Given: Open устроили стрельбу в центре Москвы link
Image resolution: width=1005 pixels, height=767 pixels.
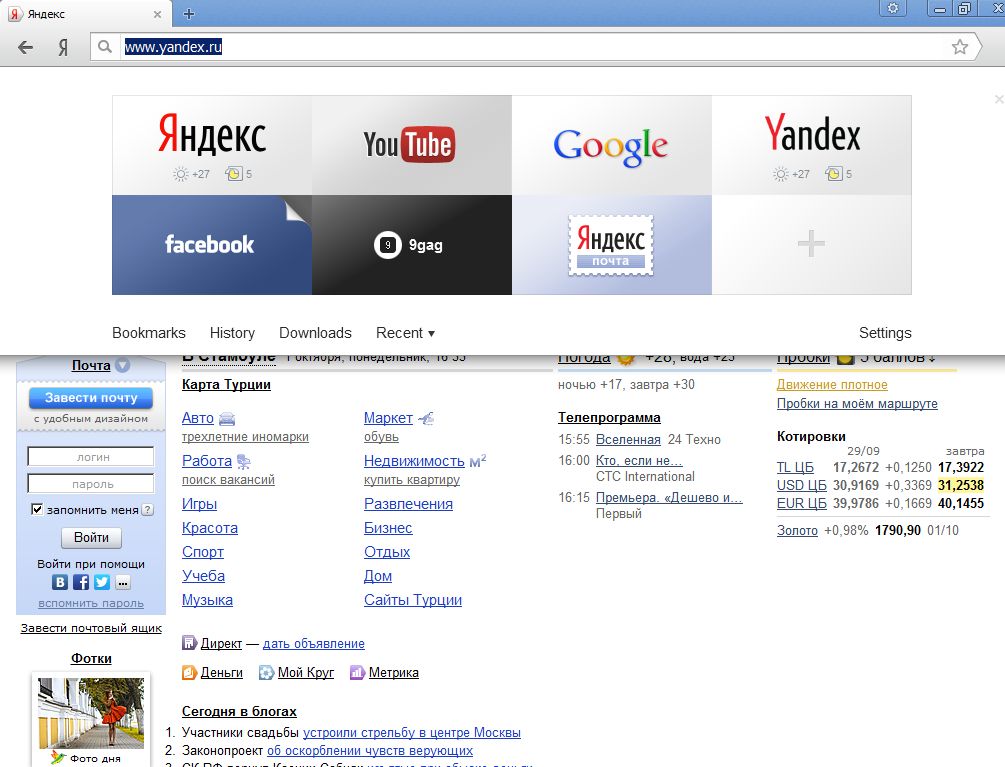Looking at the screenshot, I should (411, 732).
